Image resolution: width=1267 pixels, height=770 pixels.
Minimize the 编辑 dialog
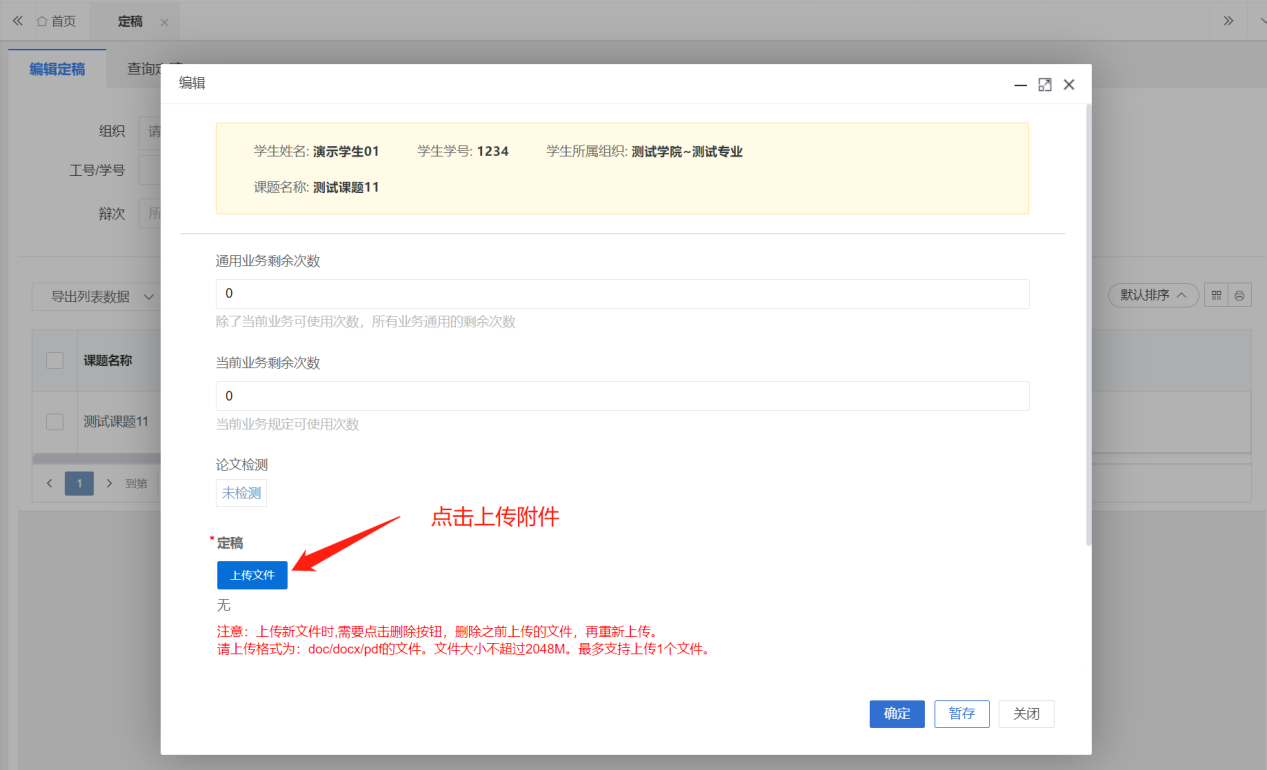pyautogui.click(x=1021, y=86)
